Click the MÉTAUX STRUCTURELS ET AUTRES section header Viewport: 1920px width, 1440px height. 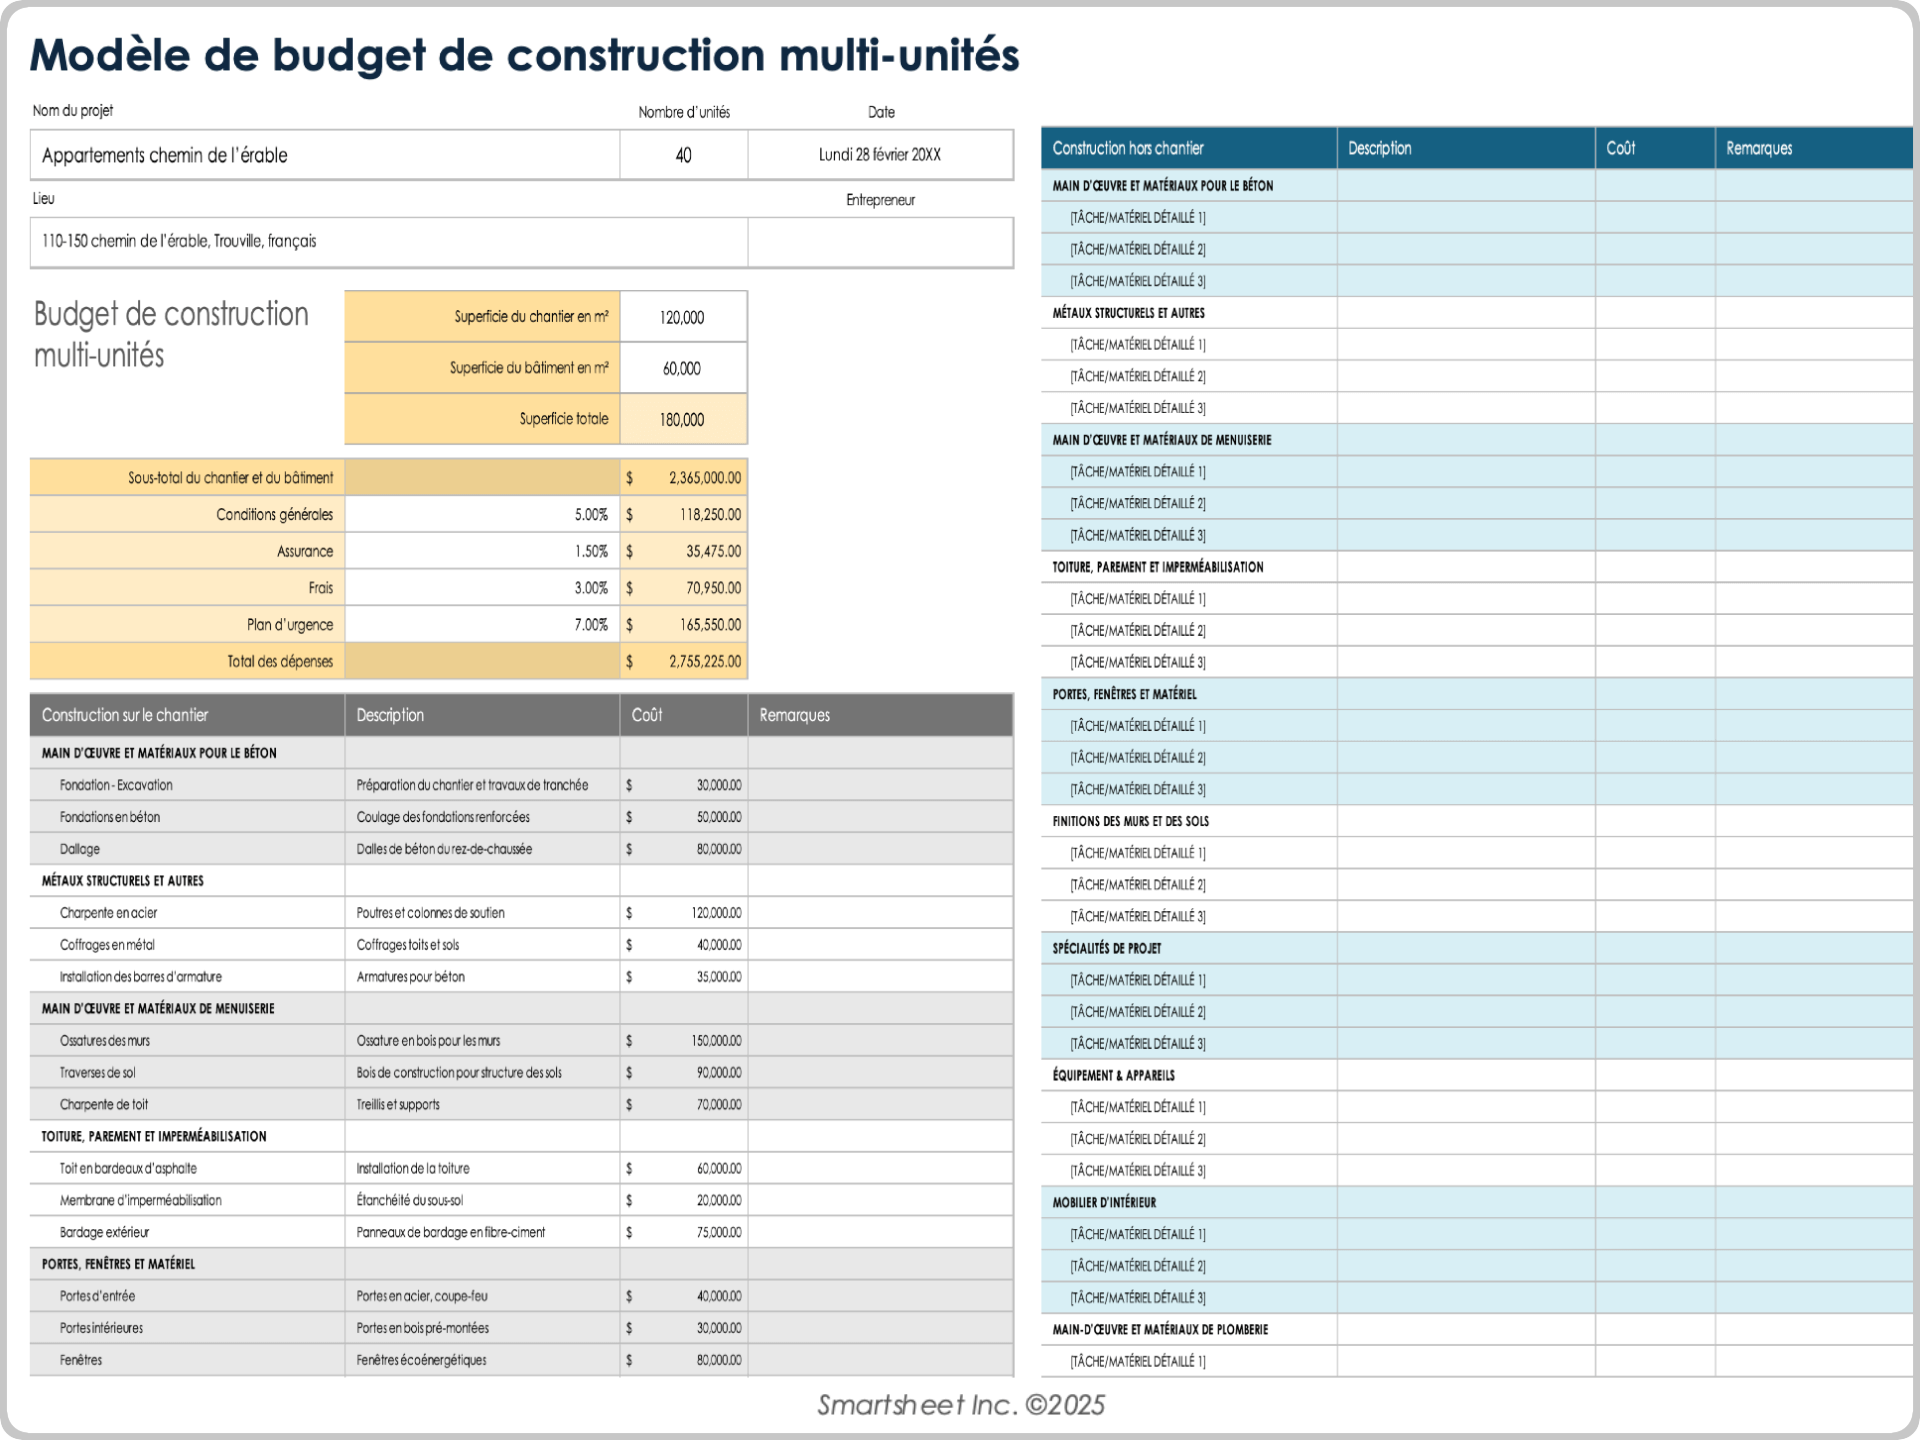121,880
